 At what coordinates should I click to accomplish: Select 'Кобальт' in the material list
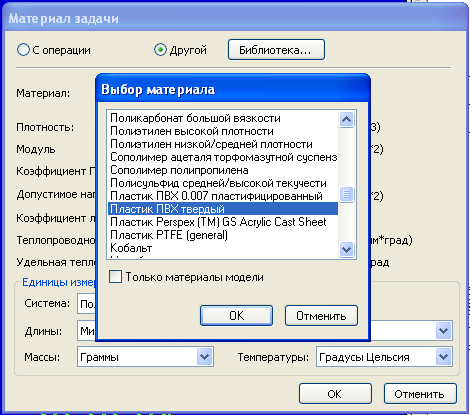223,248
